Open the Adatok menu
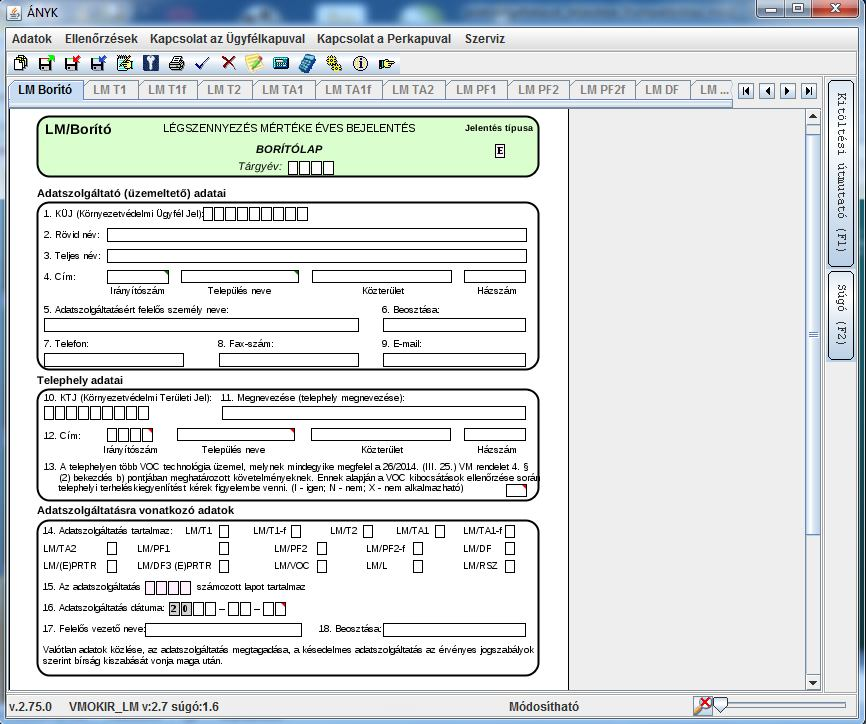The image size is (866, 724). point(32,39)
